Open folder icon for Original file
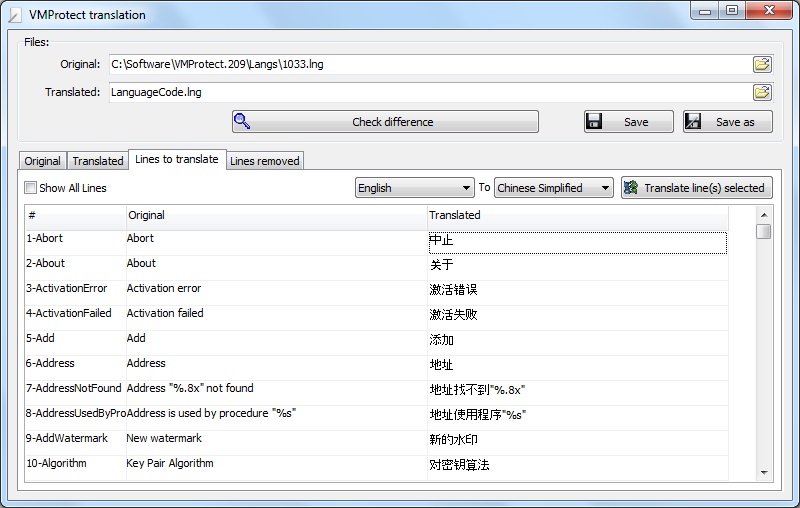800x508 pixels. click(762, 64)
